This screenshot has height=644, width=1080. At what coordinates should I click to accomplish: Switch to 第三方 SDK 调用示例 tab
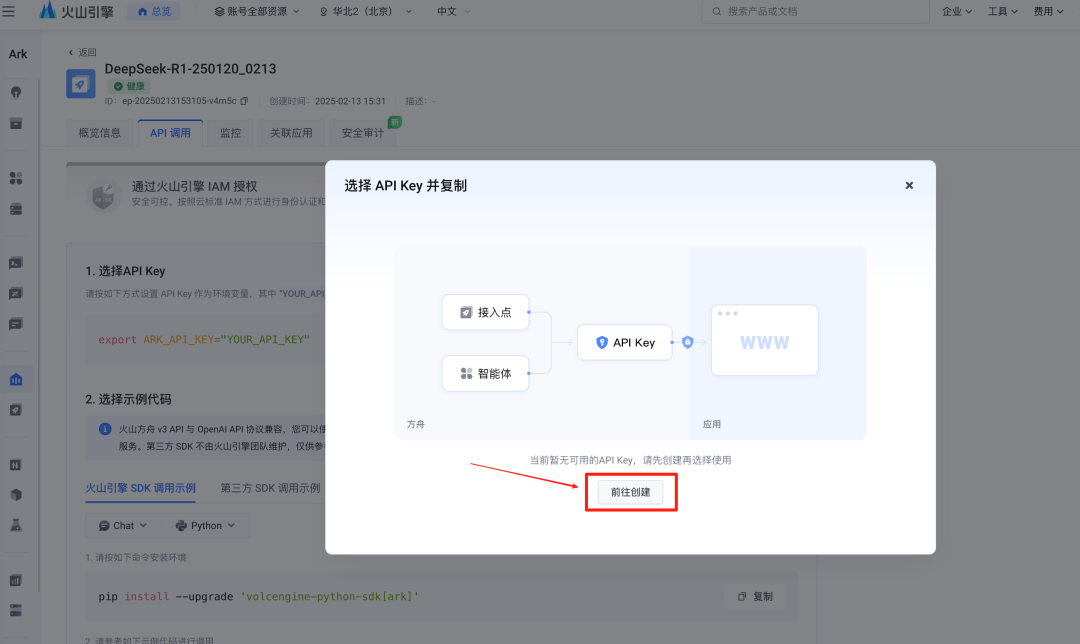click(270, 488)
